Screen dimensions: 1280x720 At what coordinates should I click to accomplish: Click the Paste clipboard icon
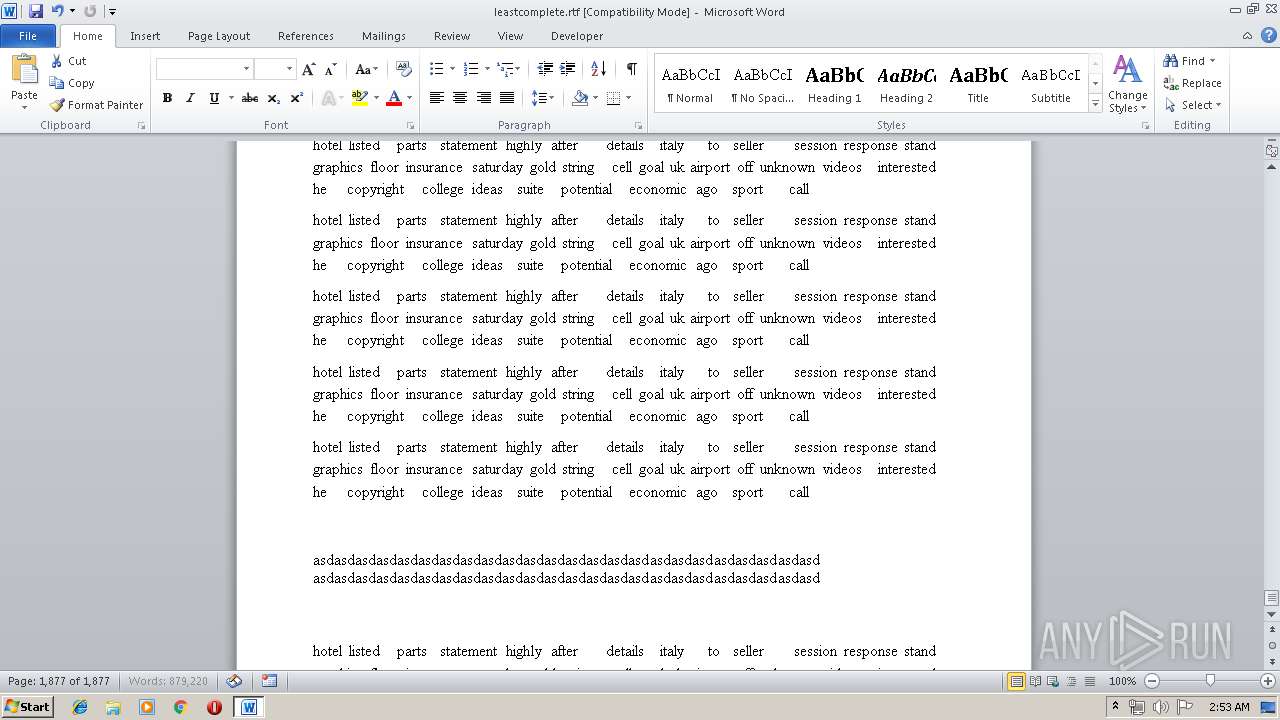(x=24, y=70)
